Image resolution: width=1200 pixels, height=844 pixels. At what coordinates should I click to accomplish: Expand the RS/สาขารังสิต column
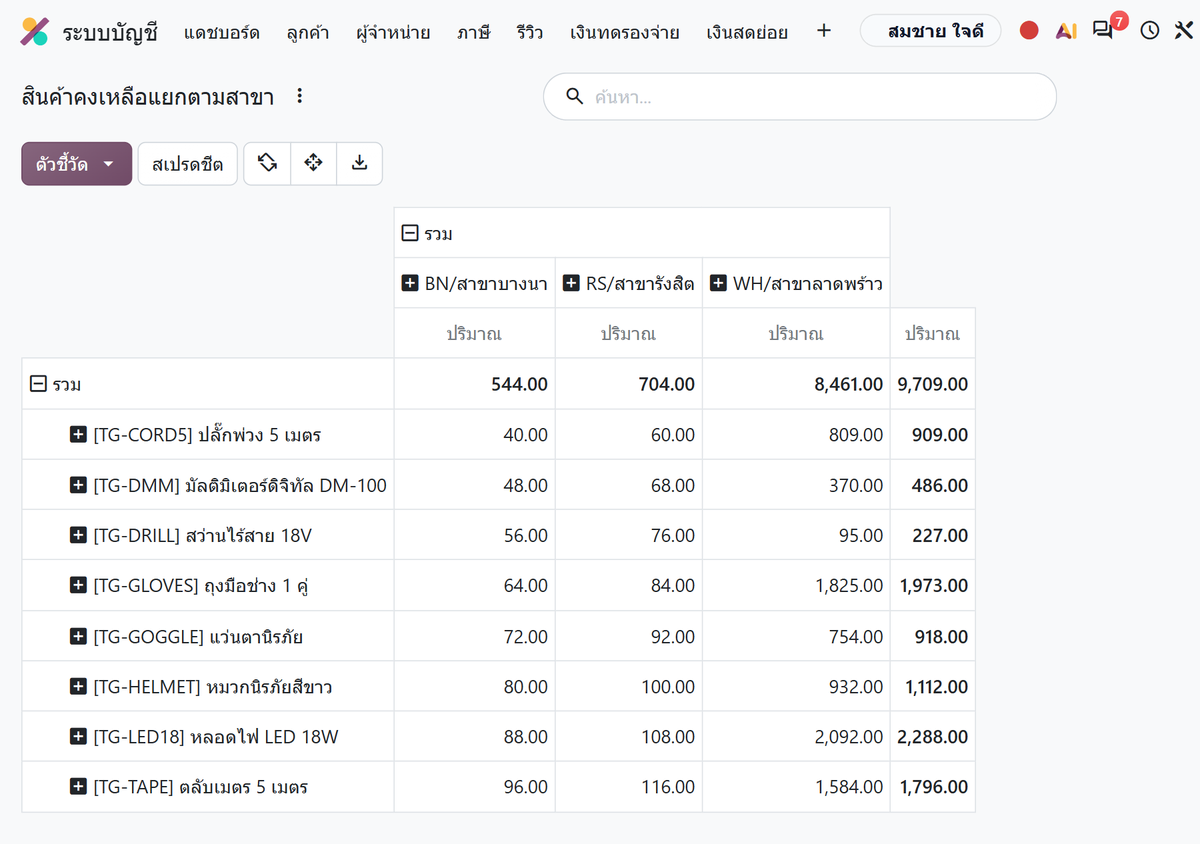[x=571, y=283]
